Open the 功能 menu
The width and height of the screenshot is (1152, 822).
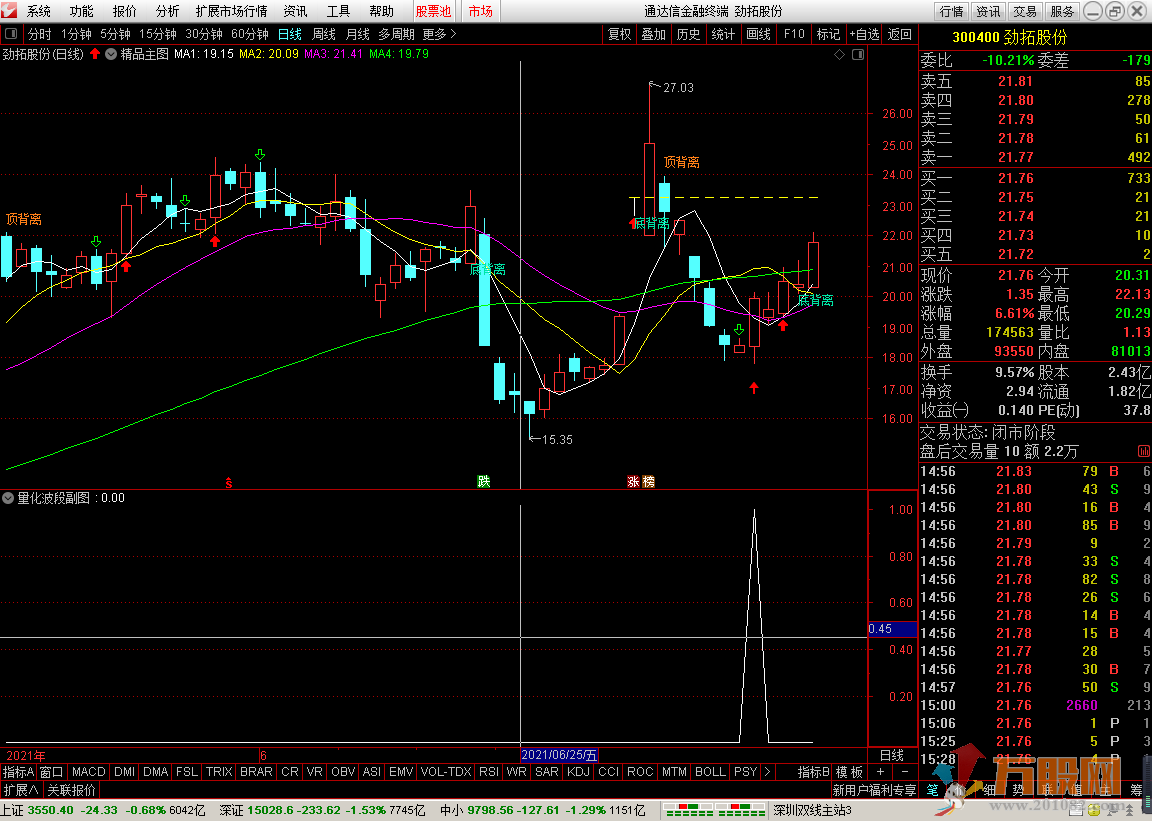pos(82,11)
